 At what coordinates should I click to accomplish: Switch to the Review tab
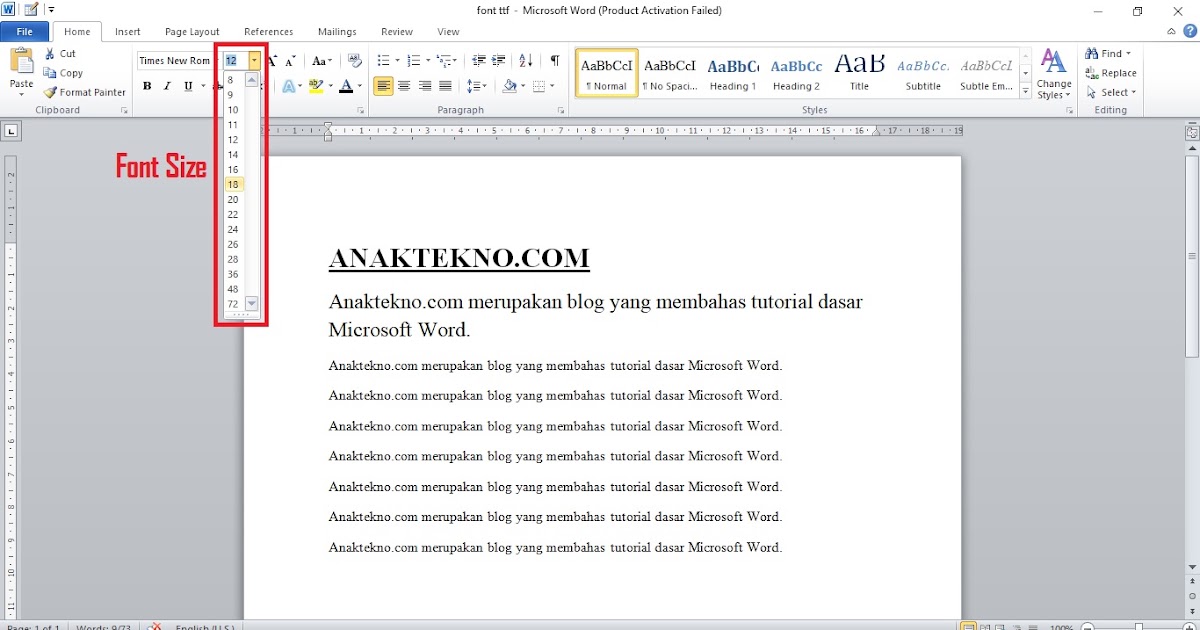(x=397, y=32)
